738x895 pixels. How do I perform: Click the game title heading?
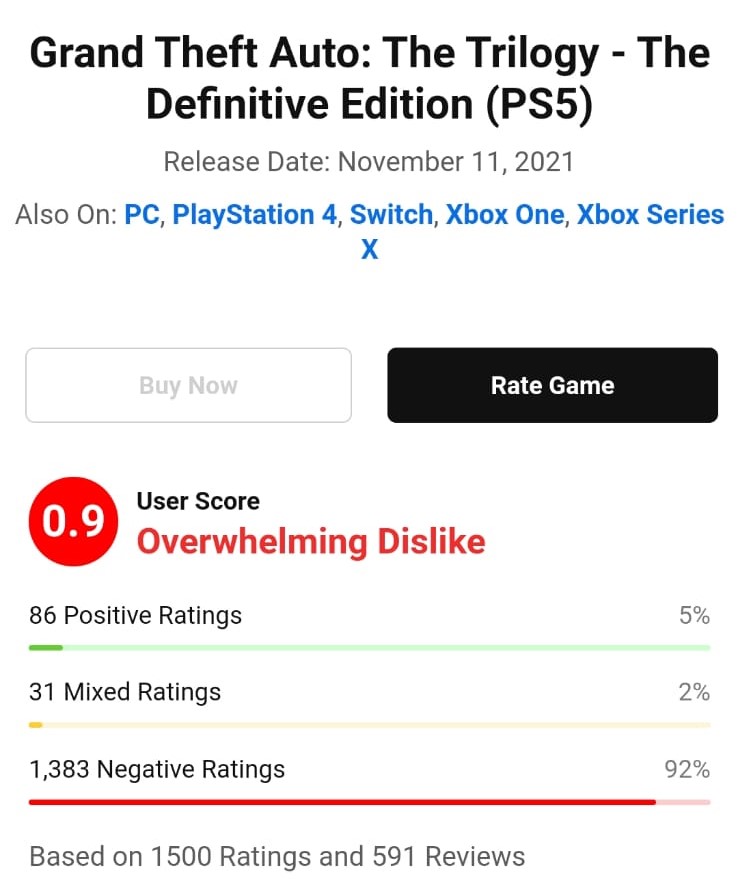click(369, 78)
